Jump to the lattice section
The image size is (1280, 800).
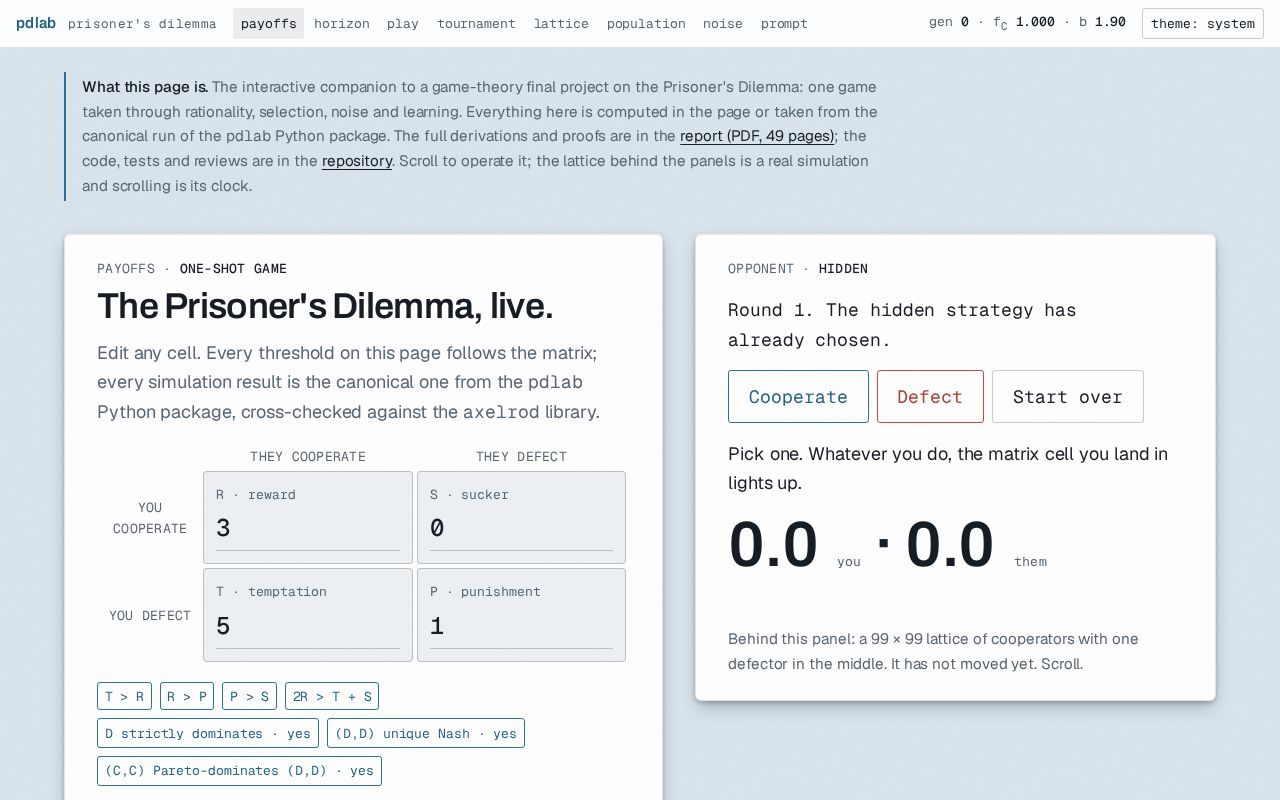point(561,23)
